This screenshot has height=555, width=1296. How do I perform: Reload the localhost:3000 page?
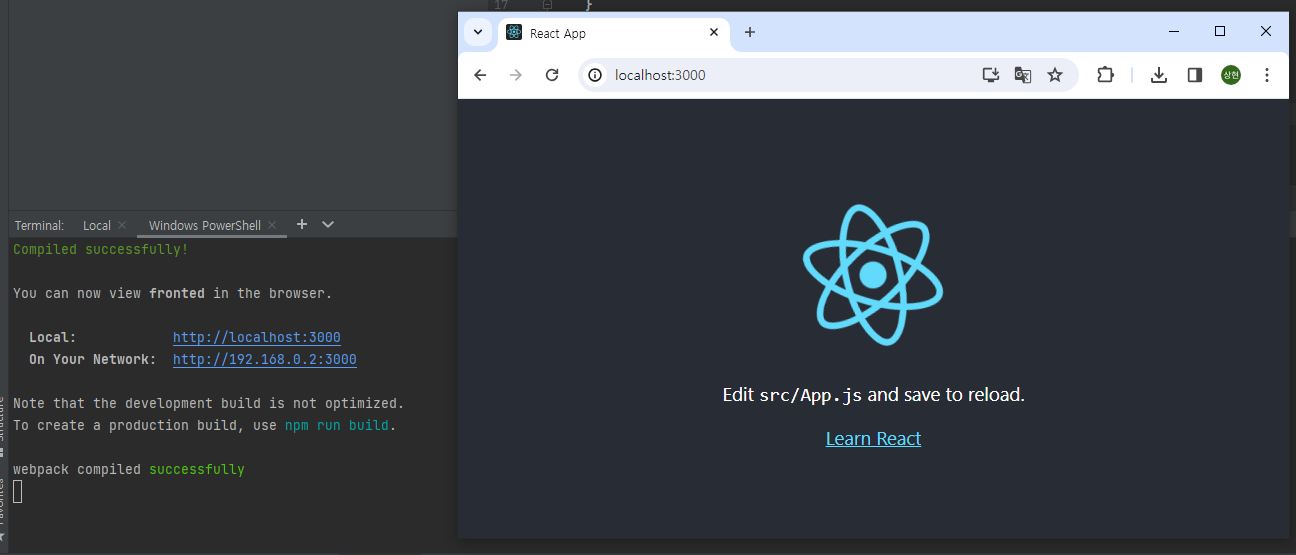coord(552,75)
